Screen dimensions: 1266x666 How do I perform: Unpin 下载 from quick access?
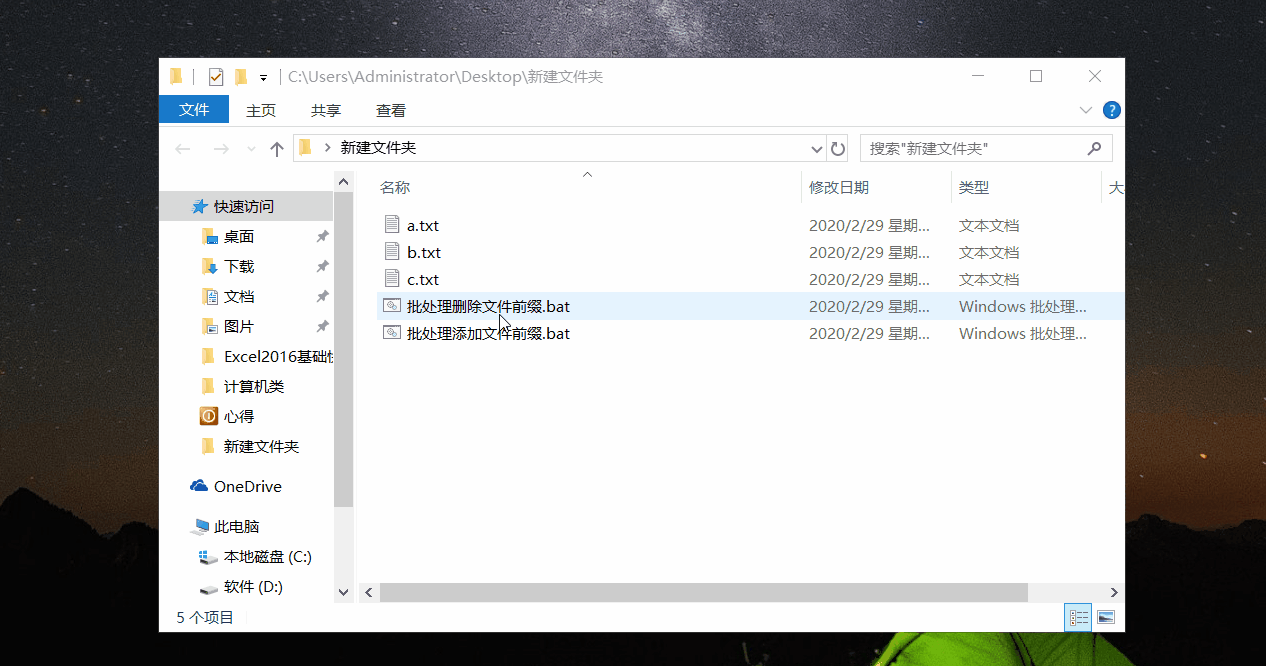pyautogui.click(x=322, y=266)
